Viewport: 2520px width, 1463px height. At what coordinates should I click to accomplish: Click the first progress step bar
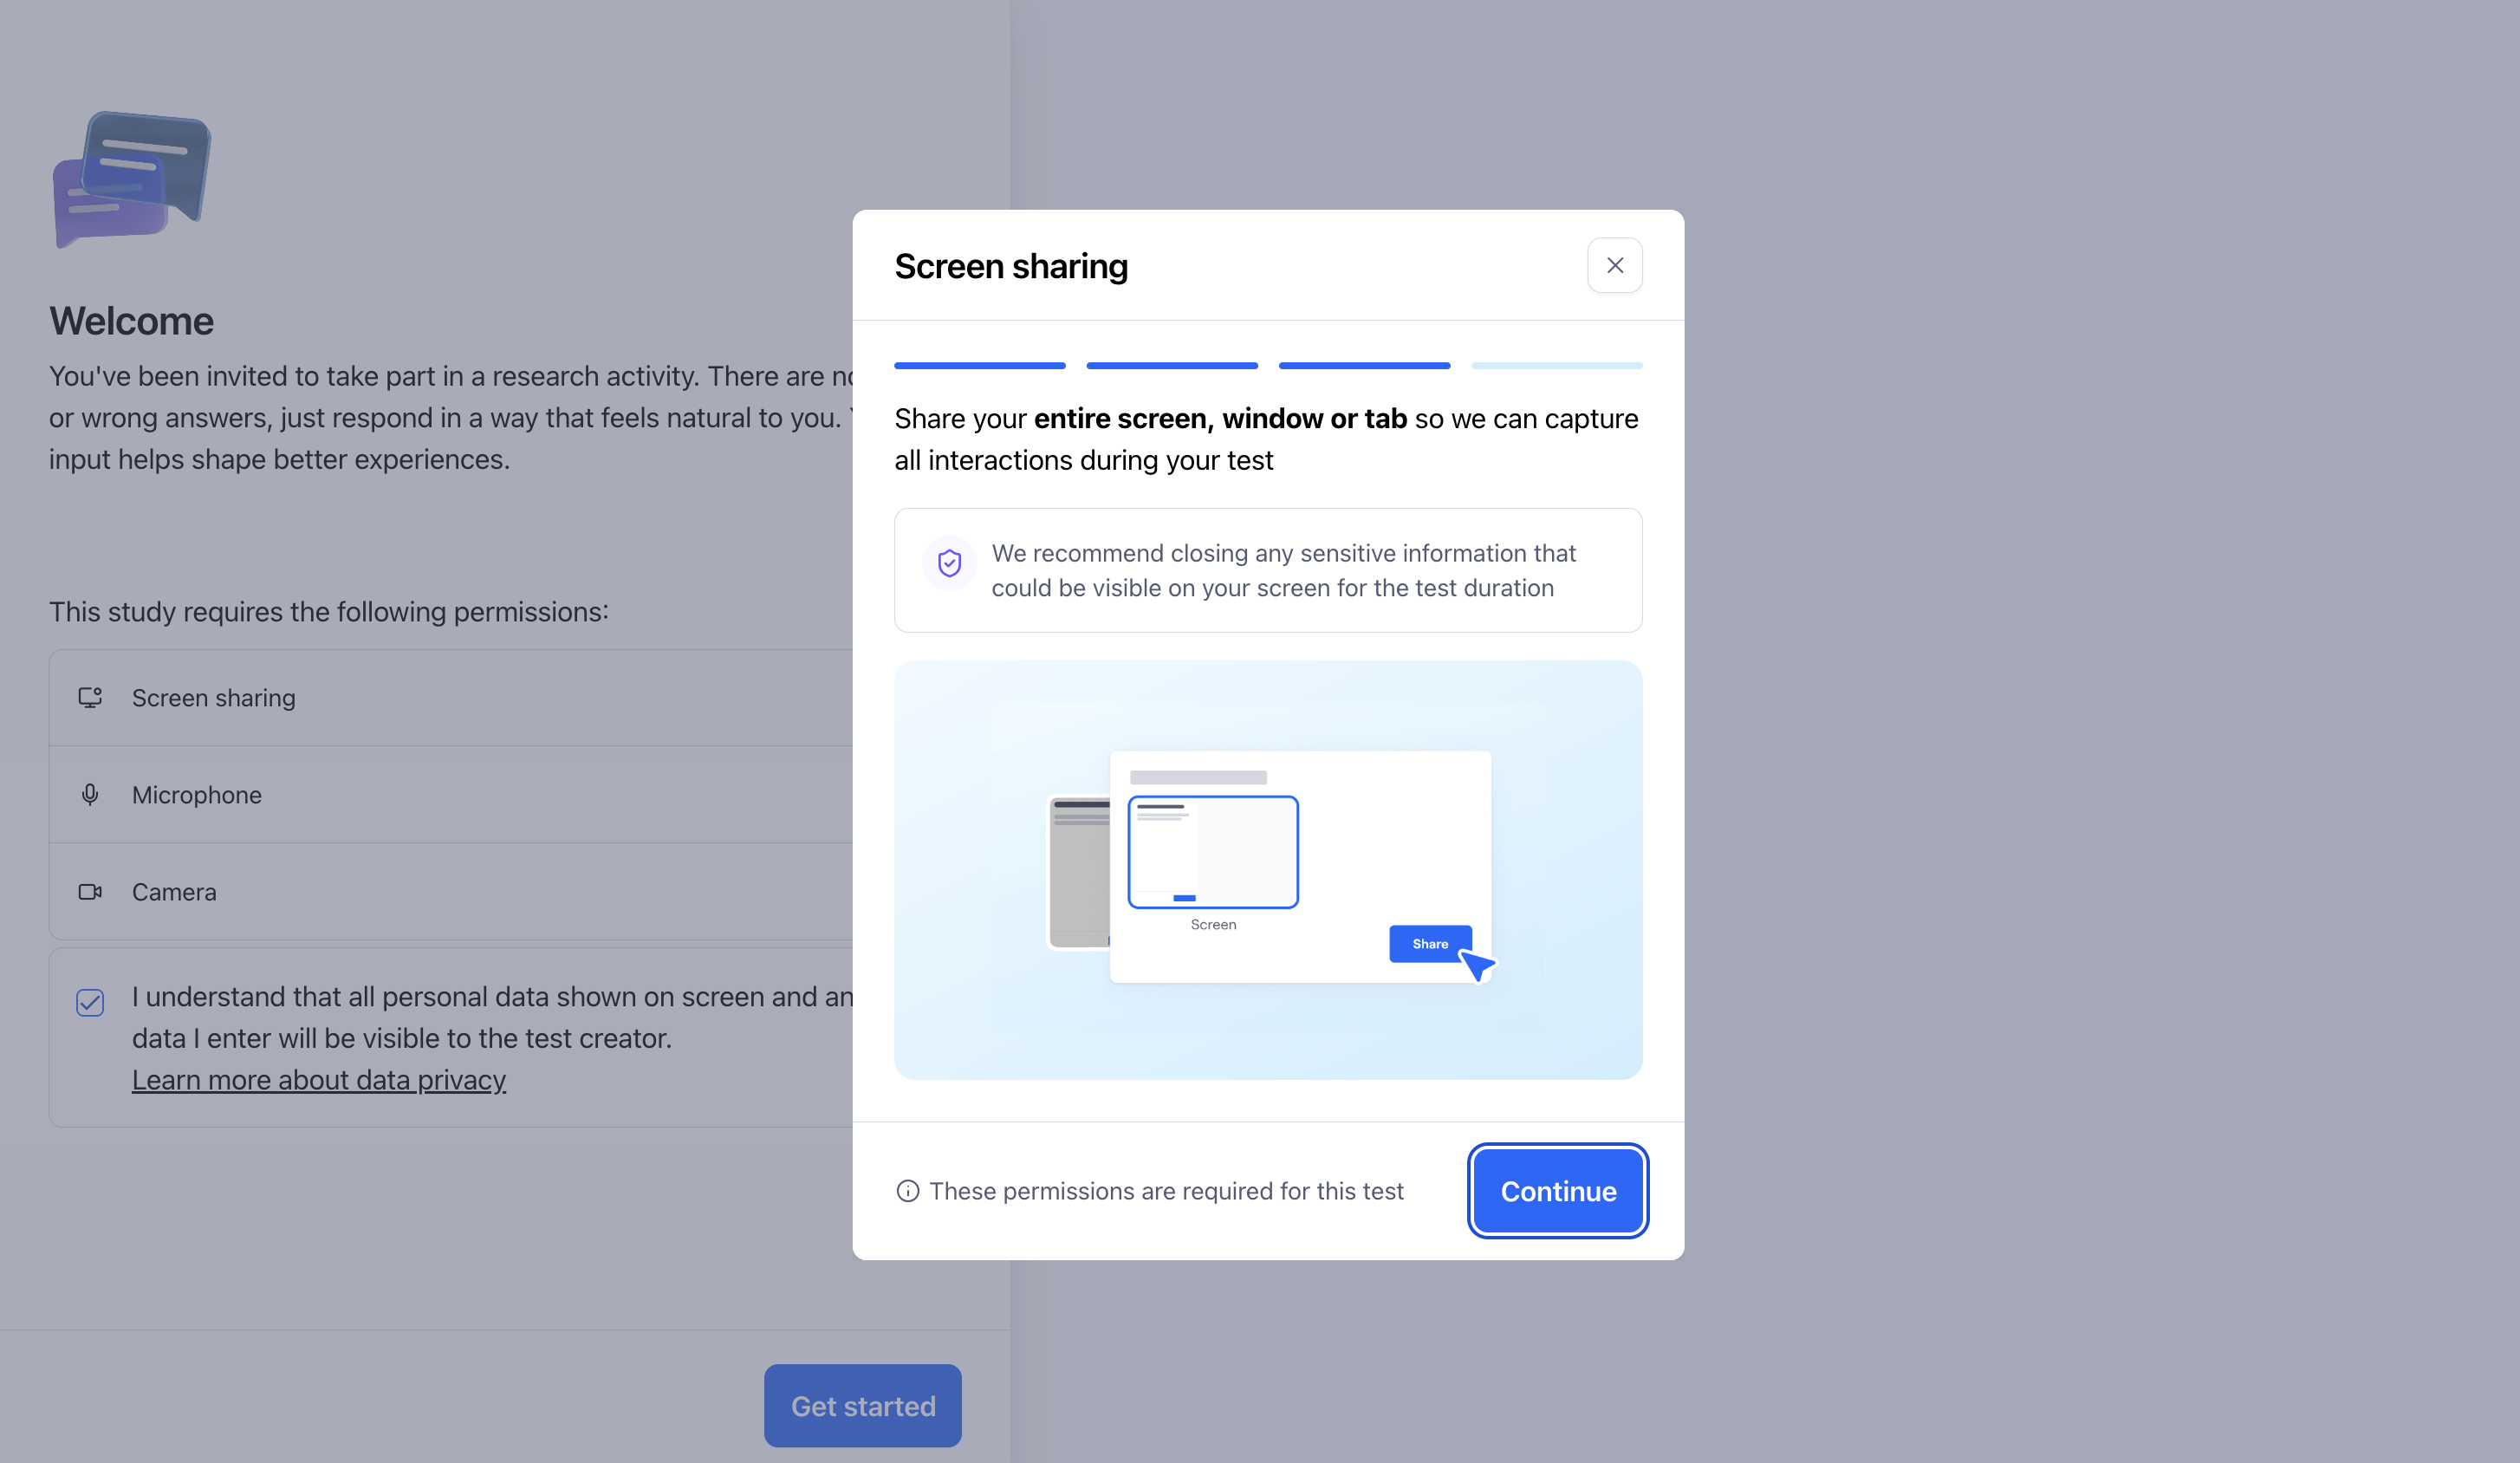coord(979,366)
